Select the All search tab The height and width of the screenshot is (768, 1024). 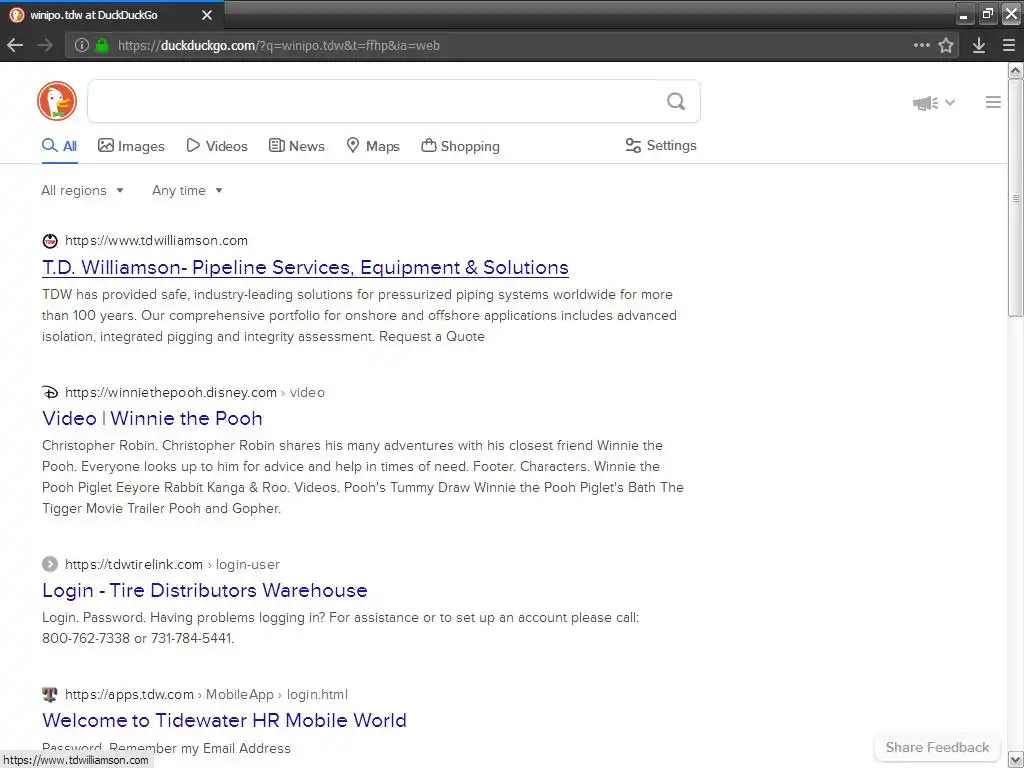(60, 146)
